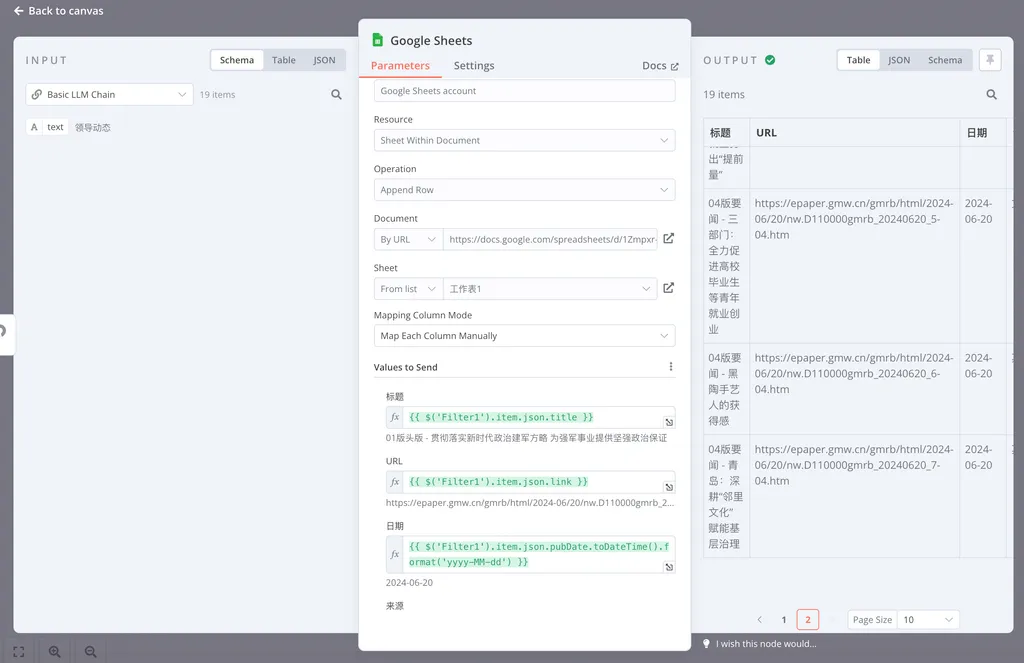Screen dimensions: 1024x663
Task: Click the lightbulb feedback icon
Action: coord(706,643)
